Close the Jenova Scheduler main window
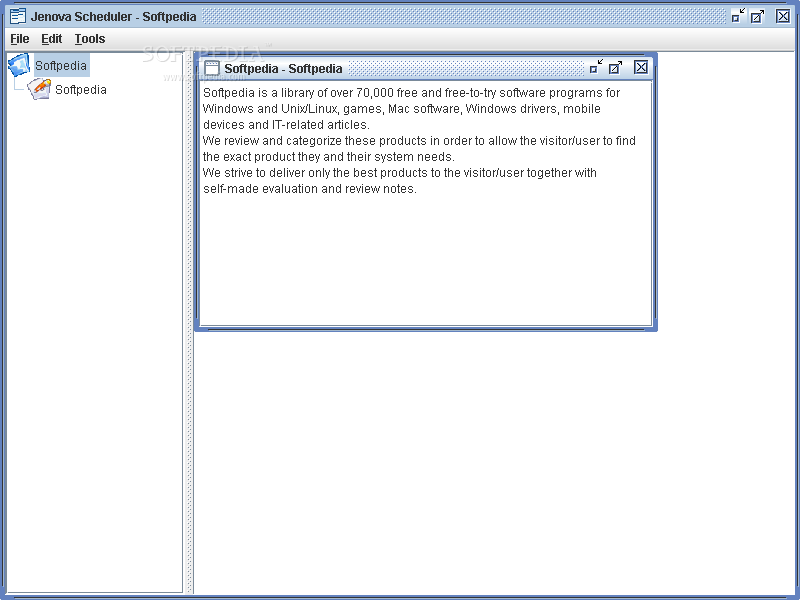The image size is (800, 600). click(783, 16)
